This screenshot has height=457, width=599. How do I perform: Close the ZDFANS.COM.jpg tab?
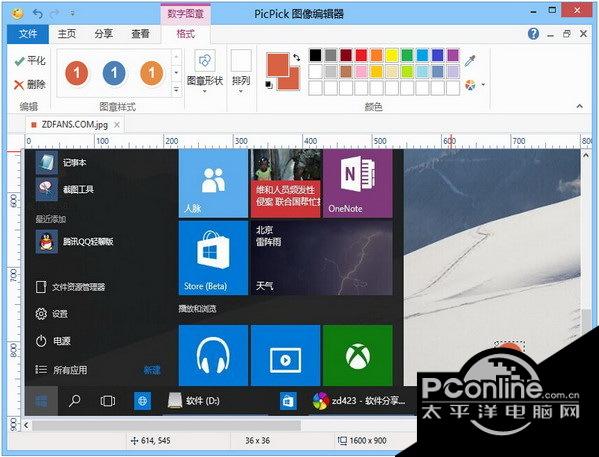(117, 125)
